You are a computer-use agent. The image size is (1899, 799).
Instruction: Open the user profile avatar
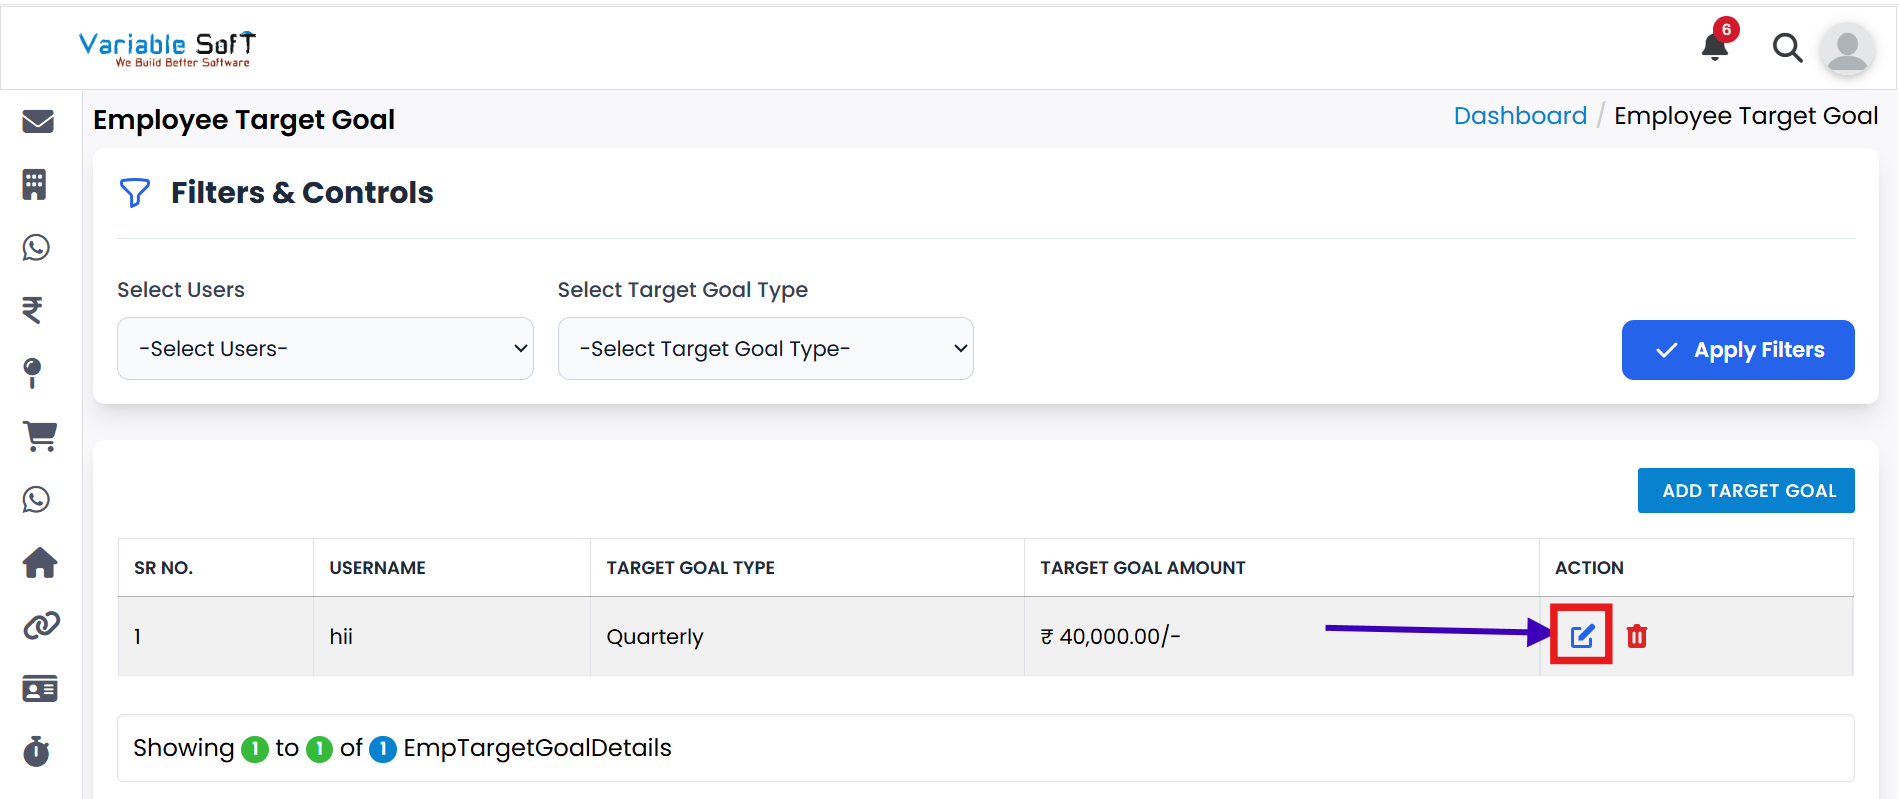[1846, 48]
